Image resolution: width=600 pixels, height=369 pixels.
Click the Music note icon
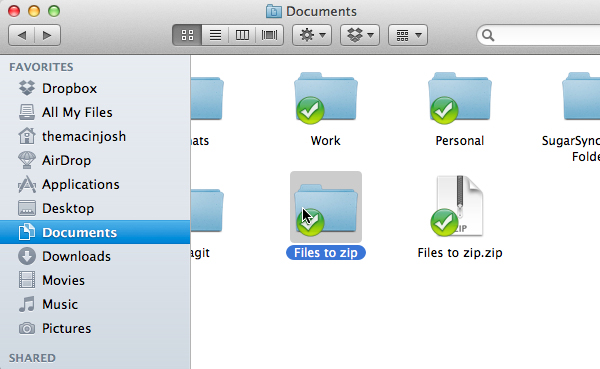(x=27, y=304)
